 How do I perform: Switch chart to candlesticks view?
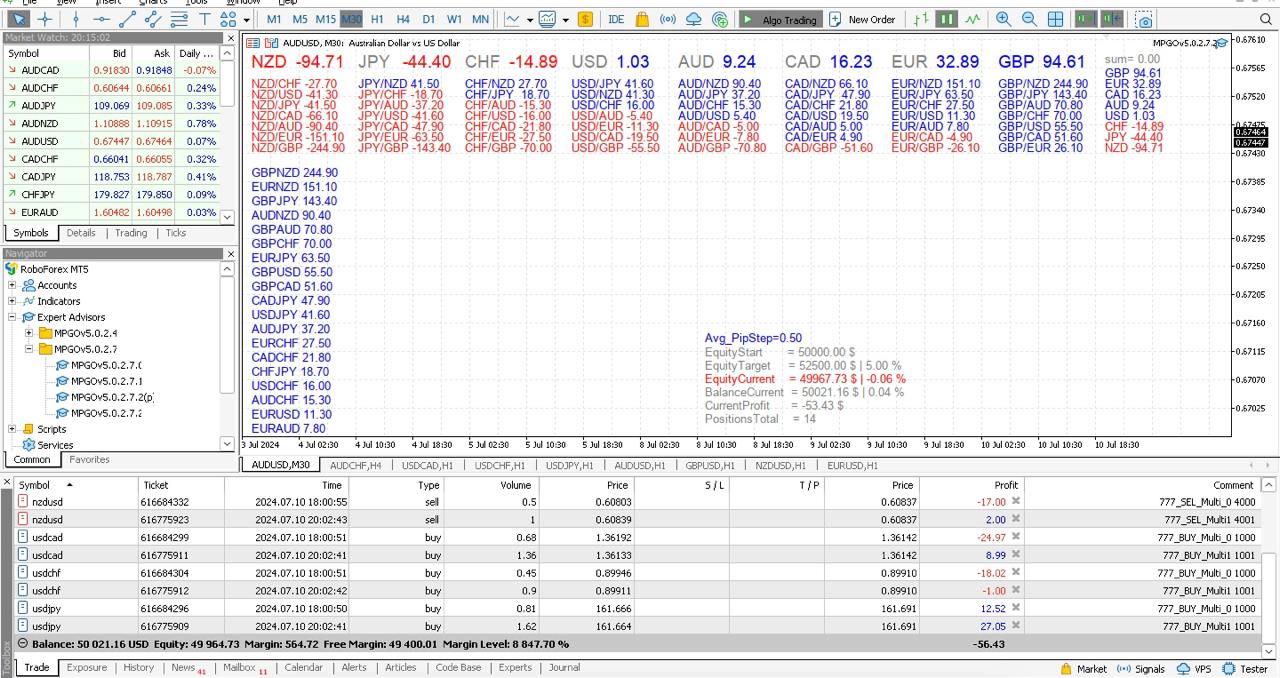(946, 19)
